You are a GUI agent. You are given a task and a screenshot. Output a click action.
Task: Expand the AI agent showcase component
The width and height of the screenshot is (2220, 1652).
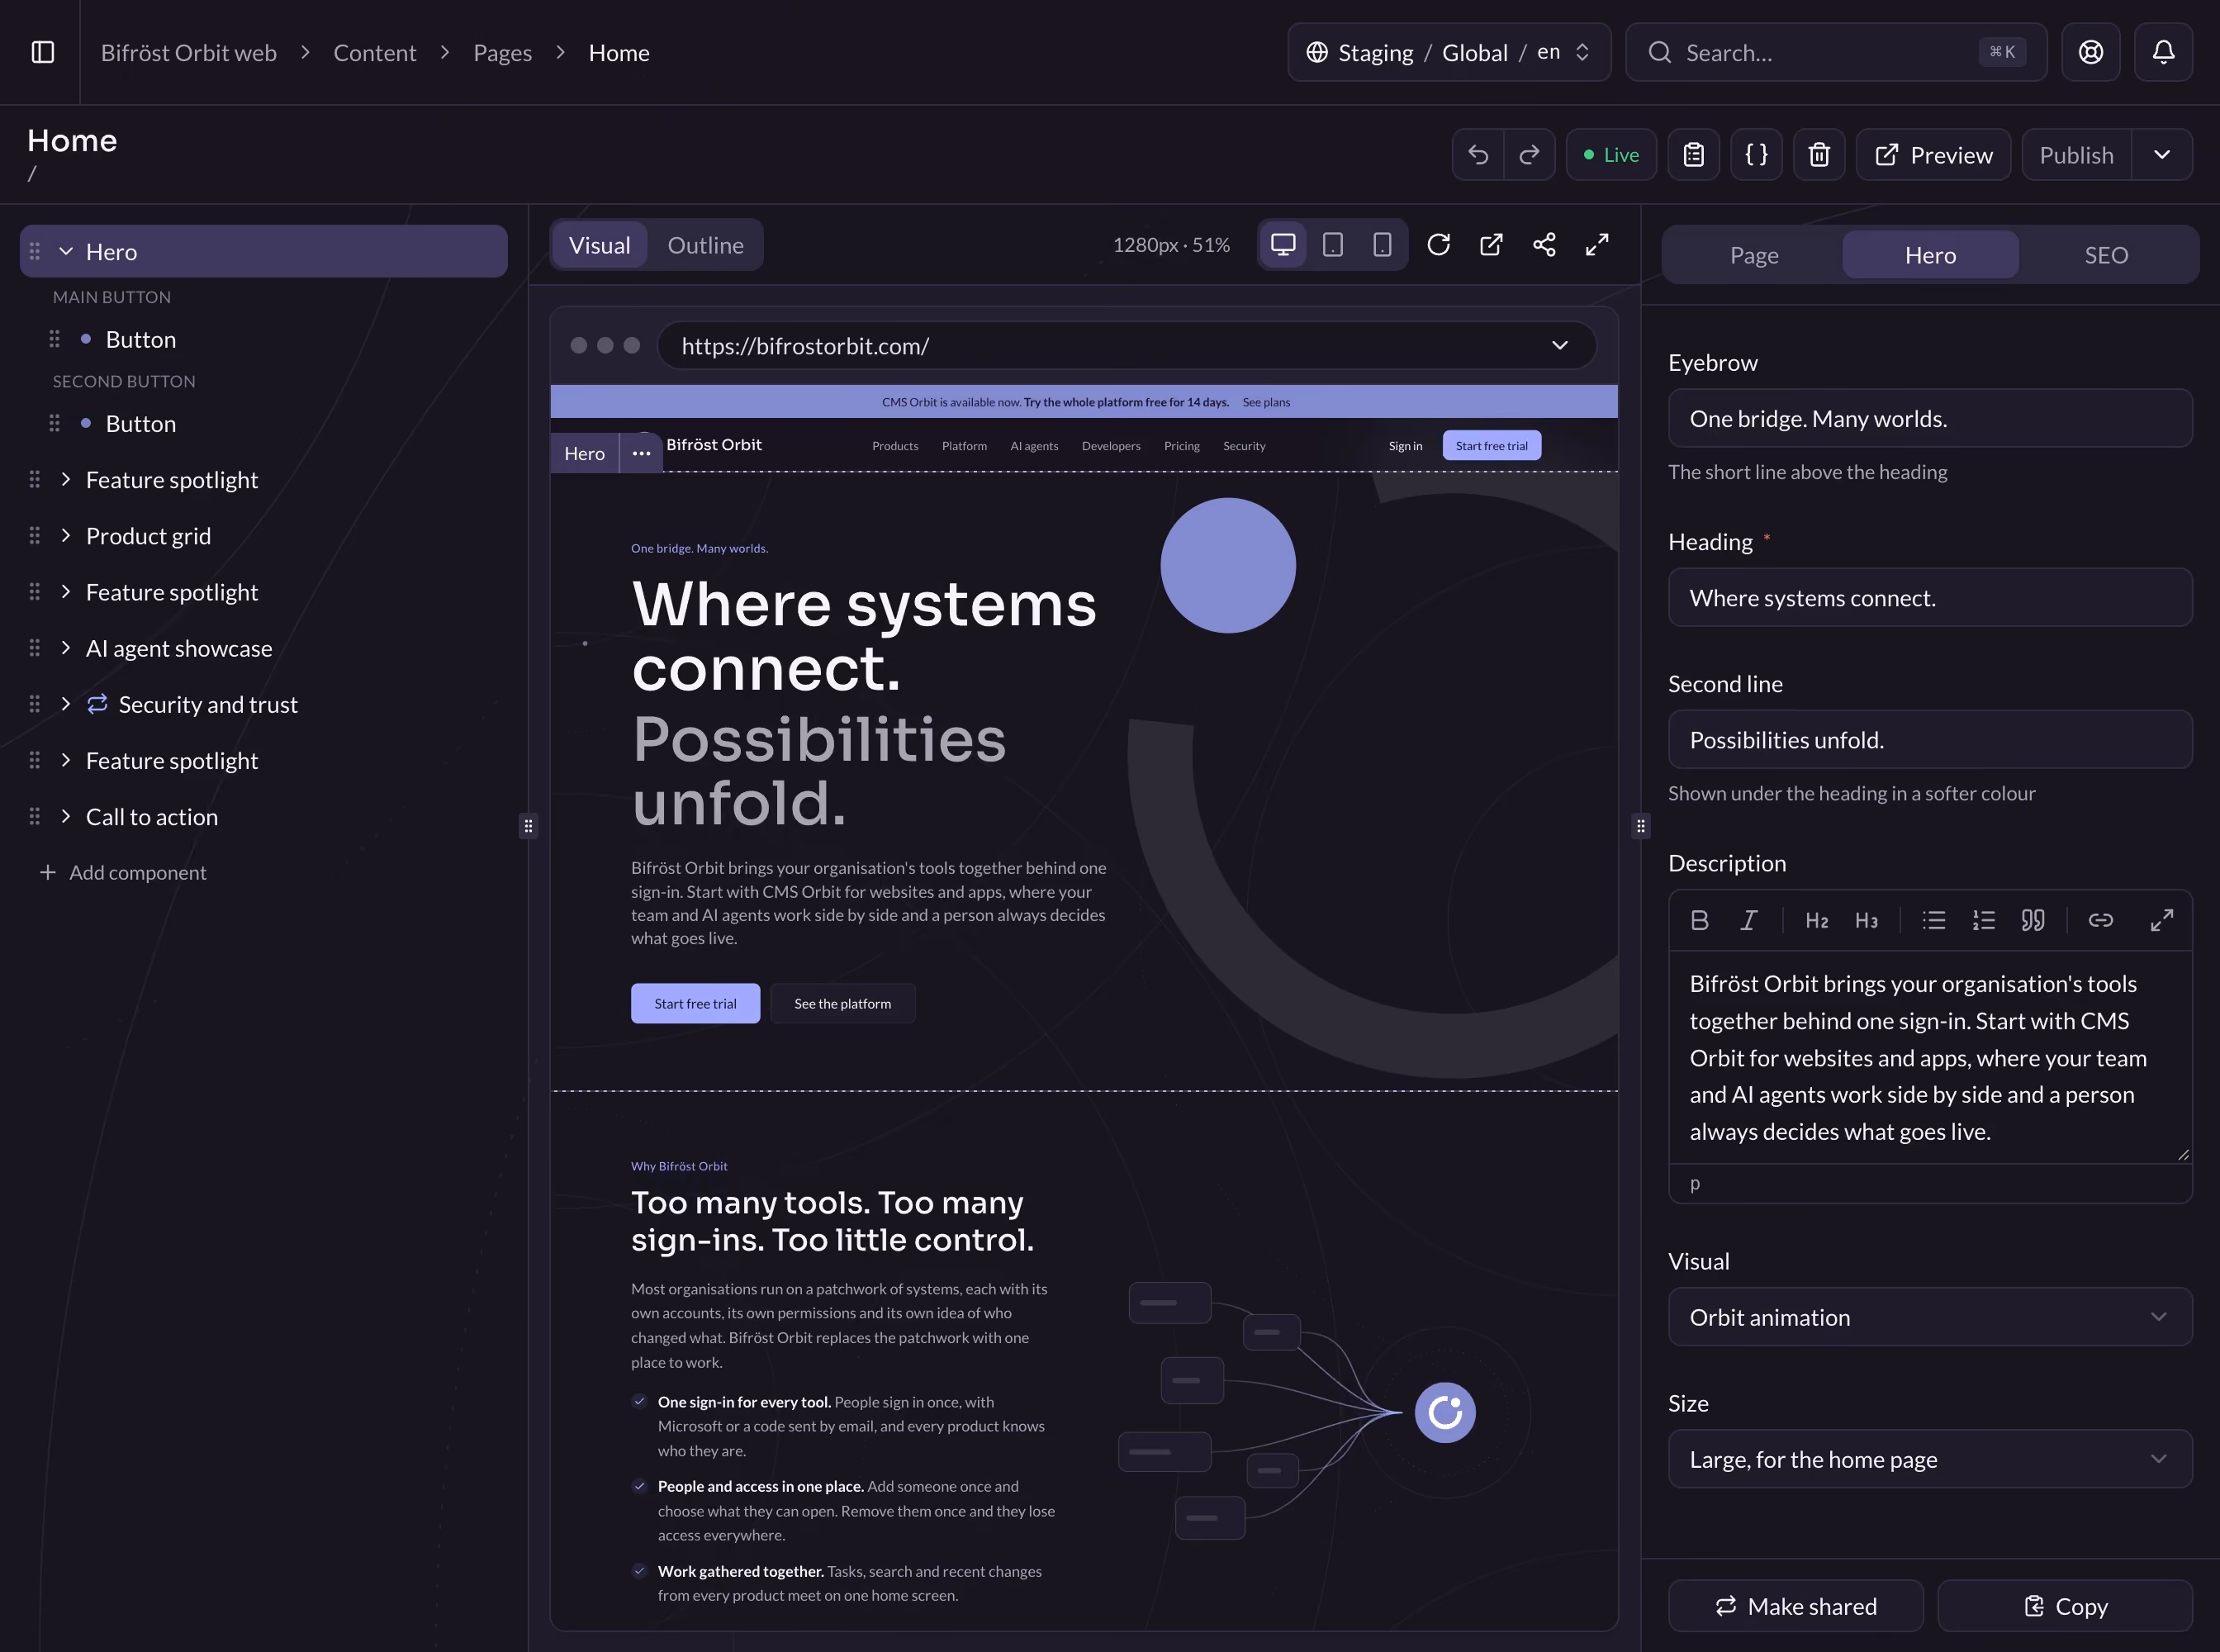(66, 648)
